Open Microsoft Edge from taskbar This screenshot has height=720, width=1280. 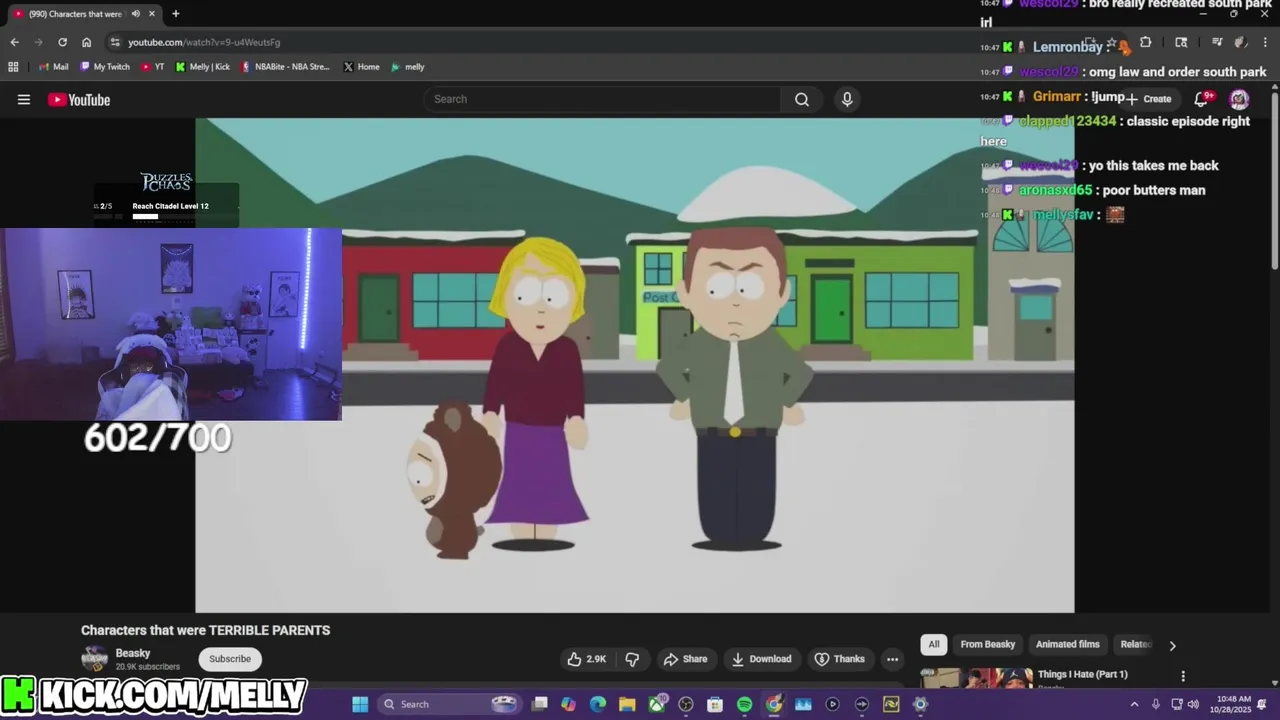pos(598,704)
